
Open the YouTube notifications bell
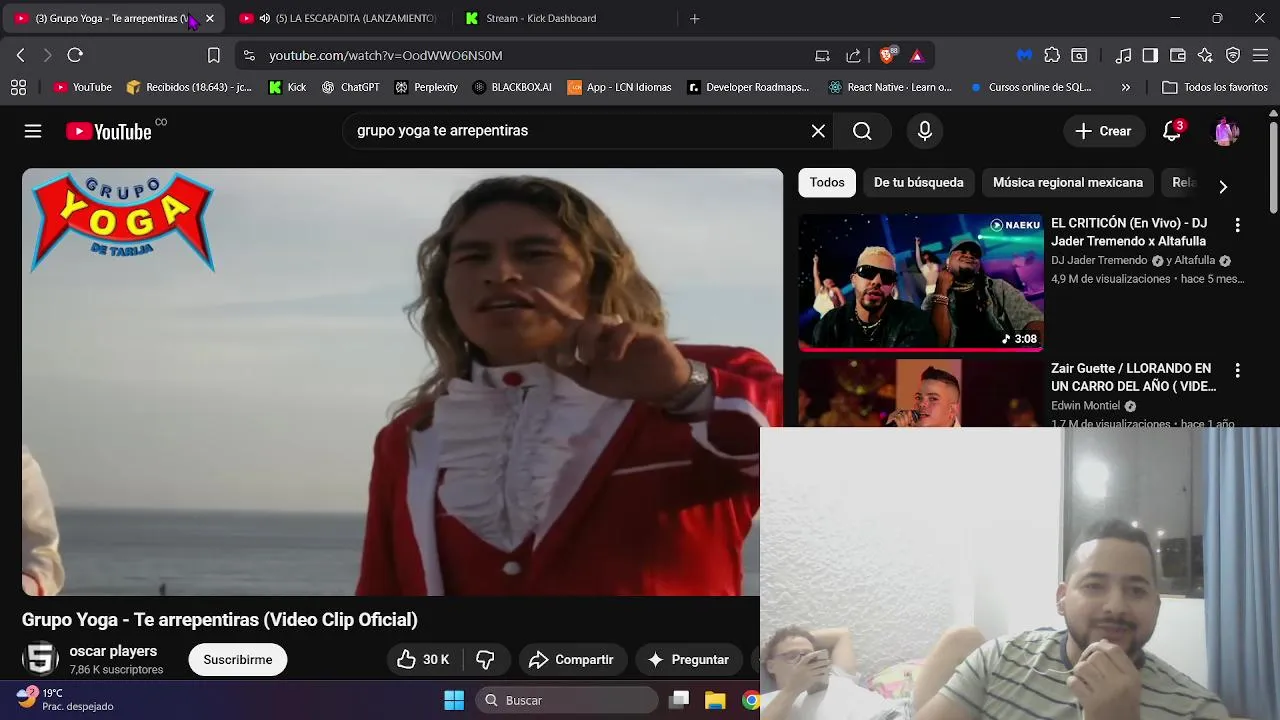(x=1172, y=131)
